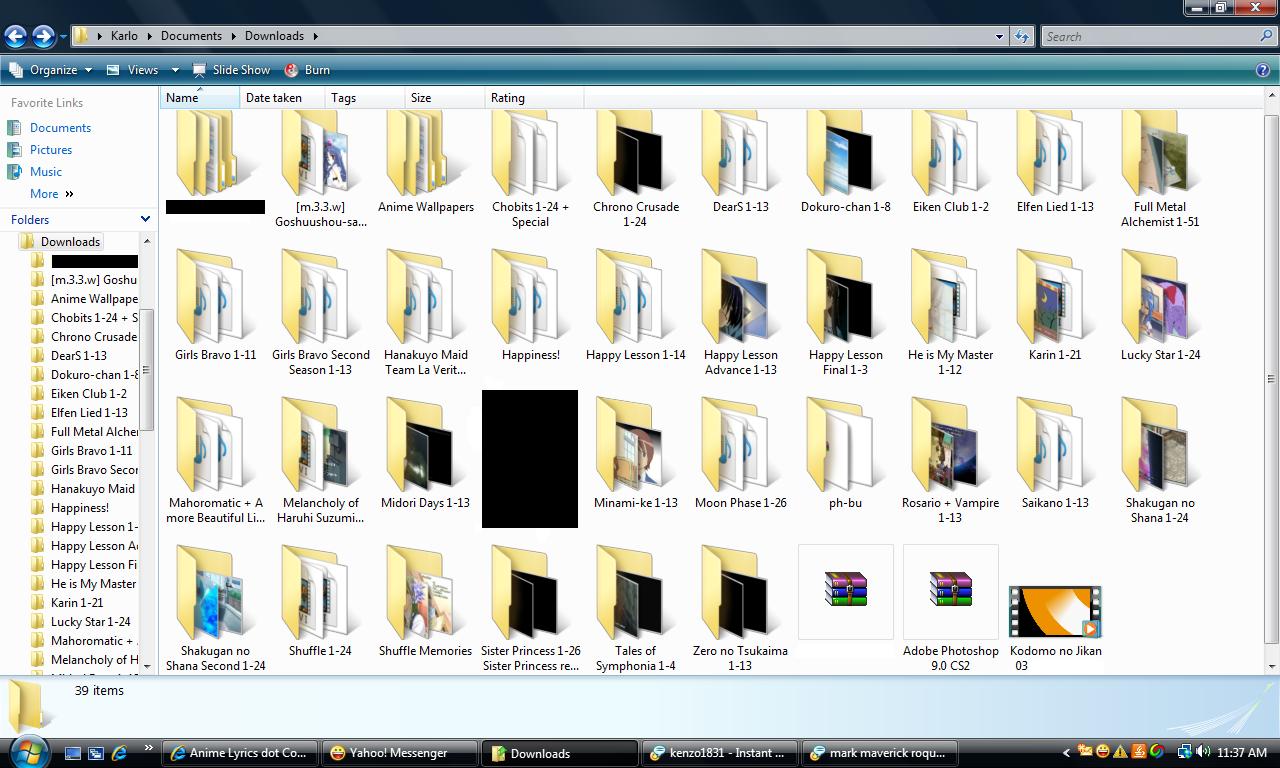Select the DearS 1-13 folder icon
The height and width of the screenshot is (768, 1280).
pos(740,153)
